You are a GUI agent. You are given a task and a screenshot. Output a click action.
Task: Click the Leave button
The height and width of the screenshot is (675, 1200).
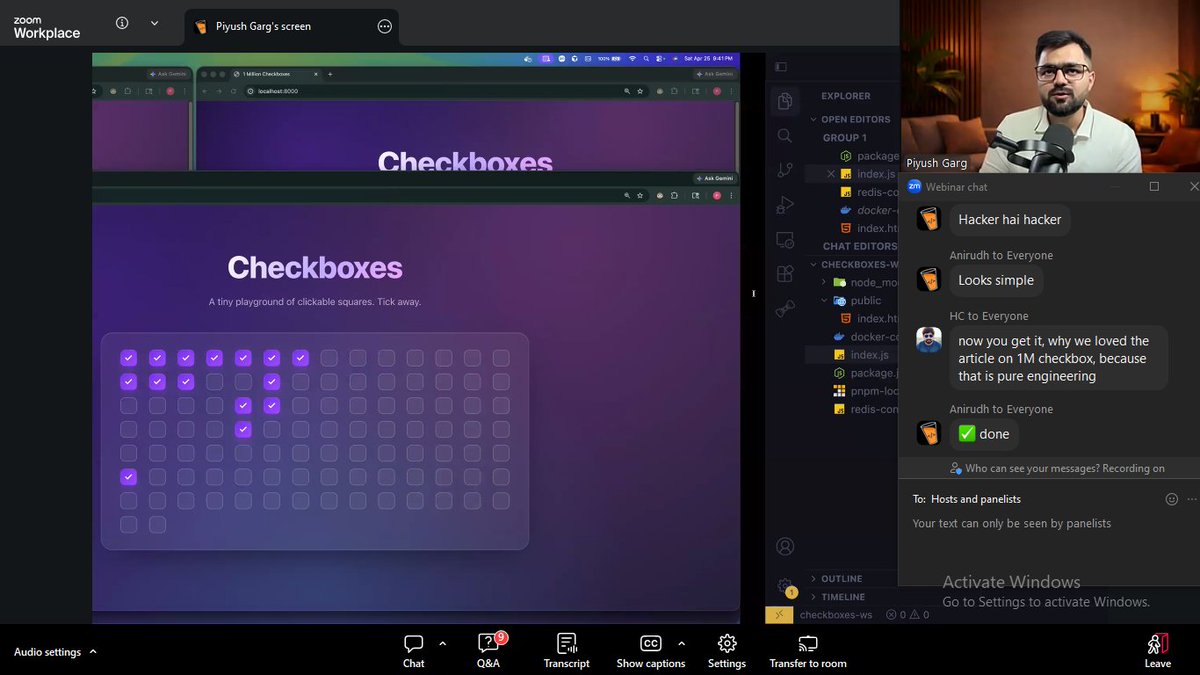(x=1157, y=648)
